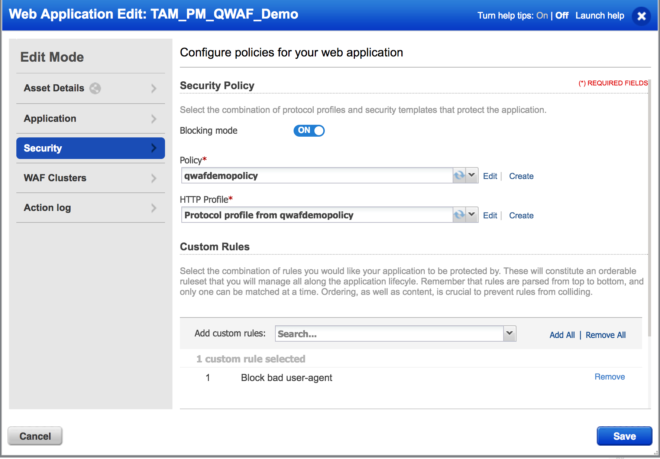Cancel the web application edit

click(x=35, y=436)
